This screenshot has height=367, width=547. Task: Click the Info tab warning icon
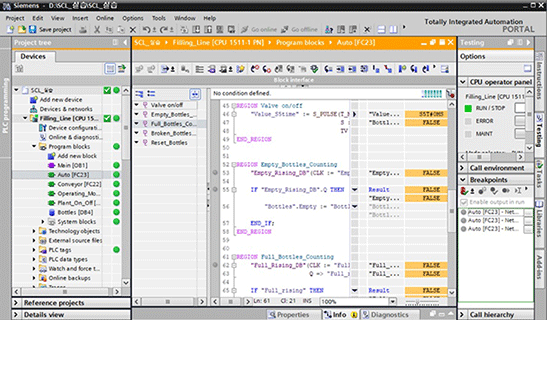354,315
